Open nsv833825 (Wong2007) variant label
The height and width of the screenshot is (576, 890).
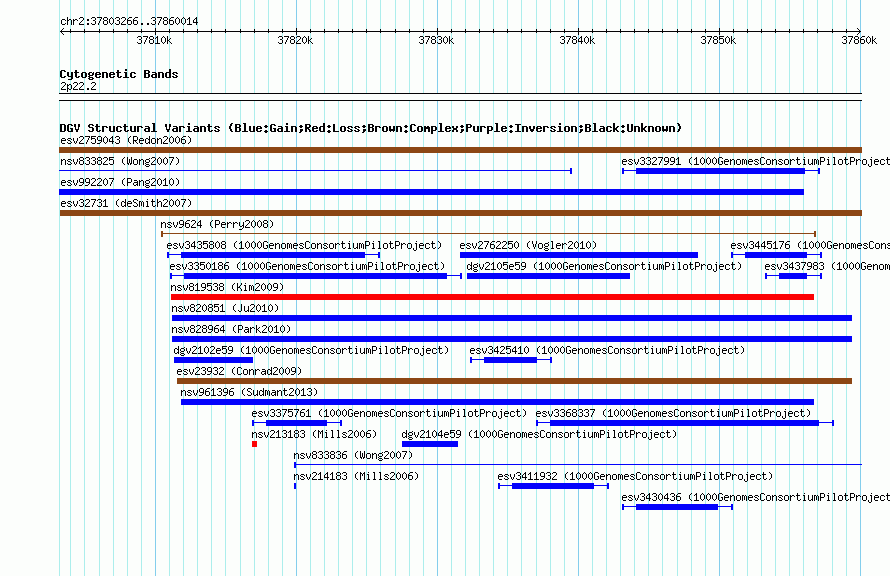coord(120,161)
